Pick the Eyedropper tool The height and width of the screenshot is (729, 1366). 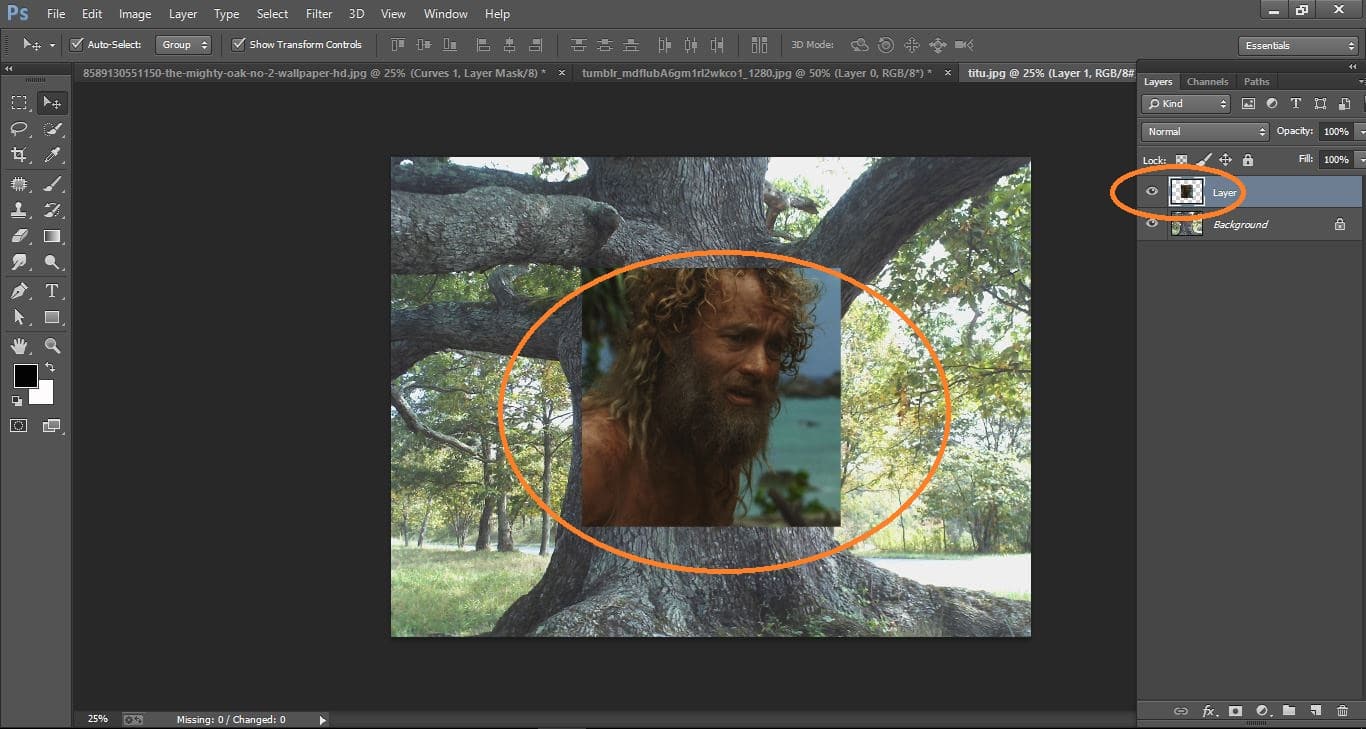[53, 155]
